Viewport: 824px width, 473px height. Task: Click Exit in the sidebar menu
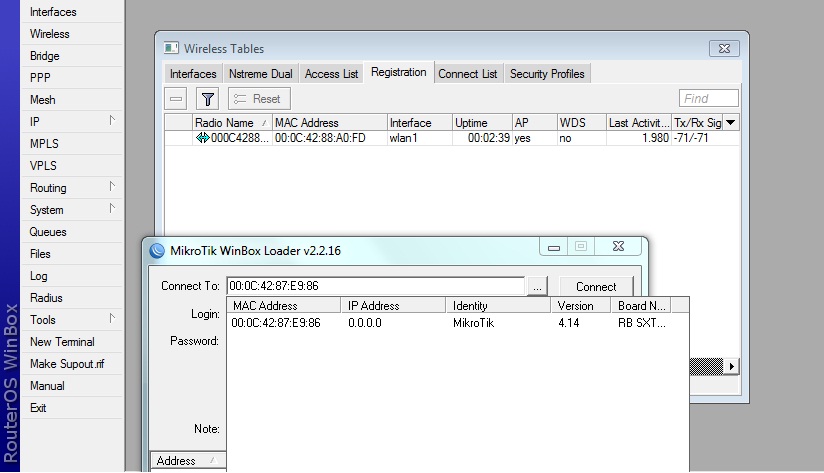coord(71,408)
